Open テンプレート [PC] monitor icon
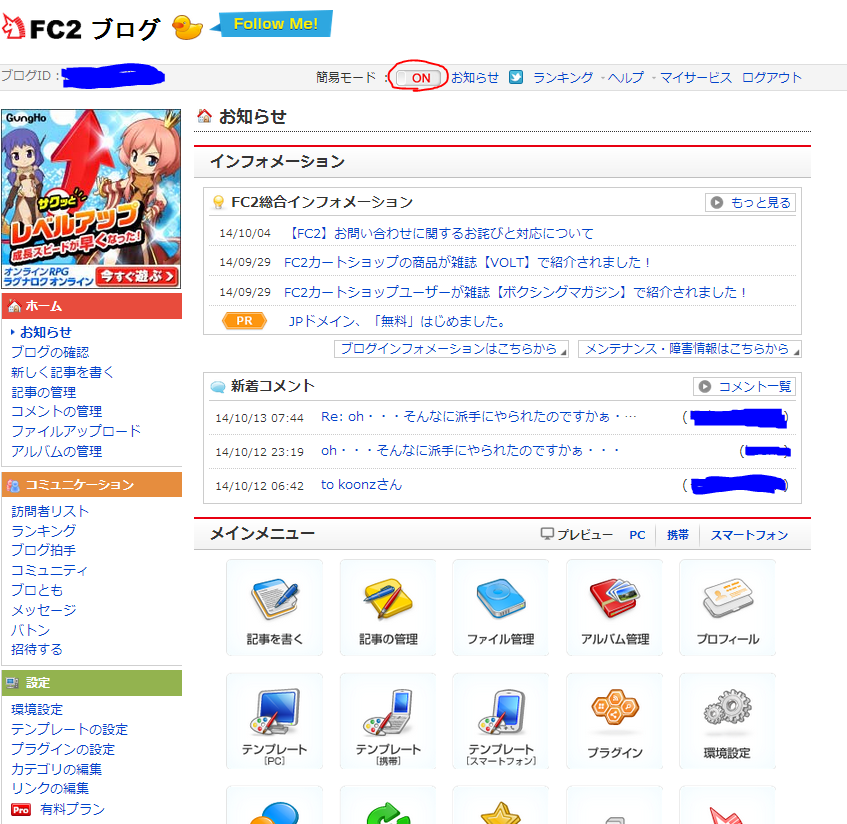The image size is (847, 824). (x=274, y=720)
